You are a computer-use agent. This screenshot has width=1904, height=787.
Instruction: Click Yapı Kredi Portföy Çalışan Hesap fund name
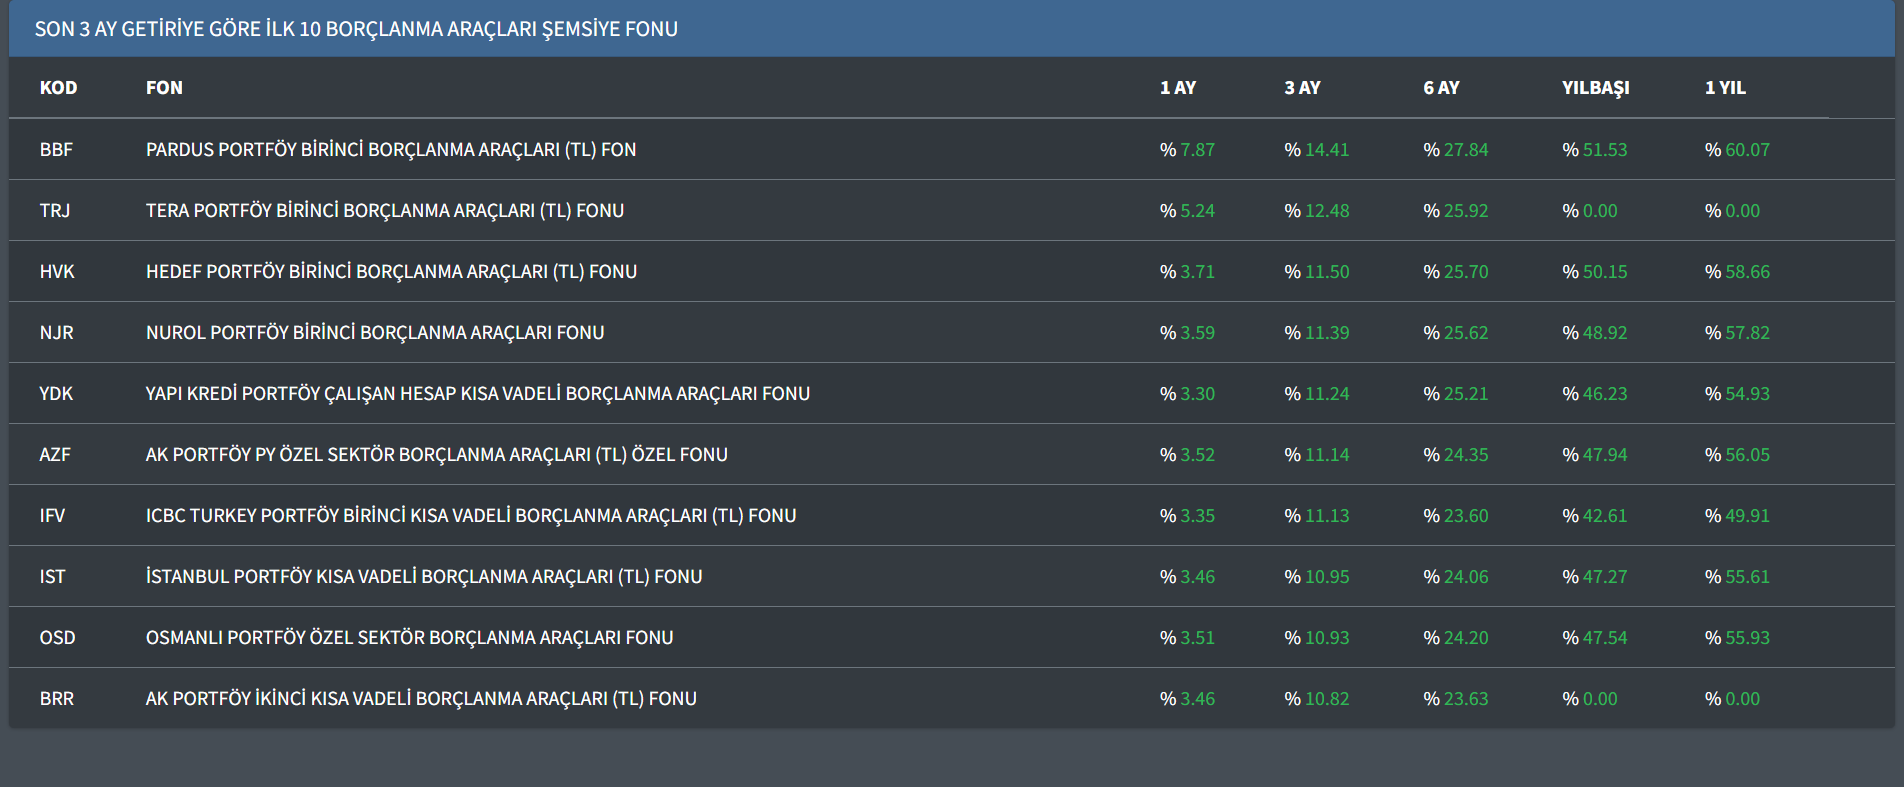[477, 394]
